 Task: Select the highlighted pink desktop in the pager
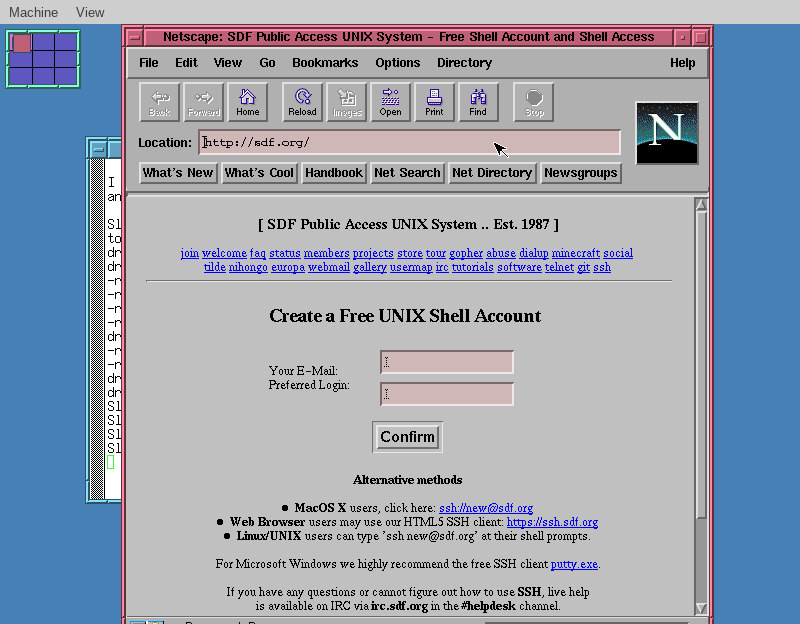point(21,43)
